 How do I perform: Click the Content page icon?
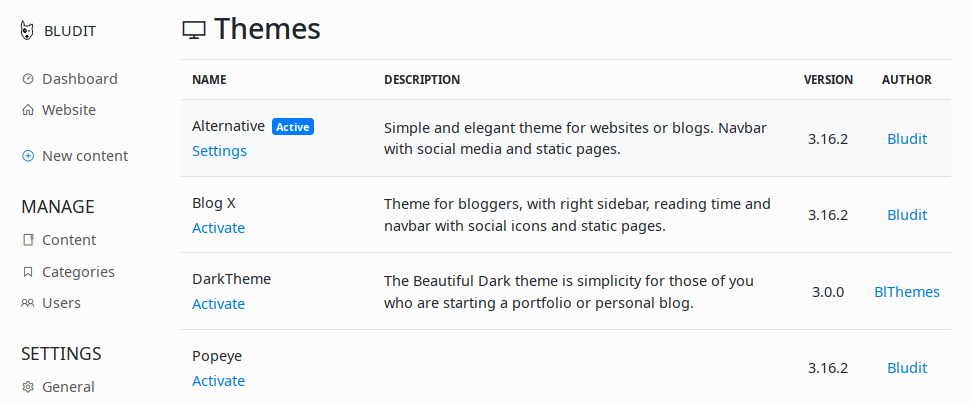pyautogui.click(x=28, y=240)
